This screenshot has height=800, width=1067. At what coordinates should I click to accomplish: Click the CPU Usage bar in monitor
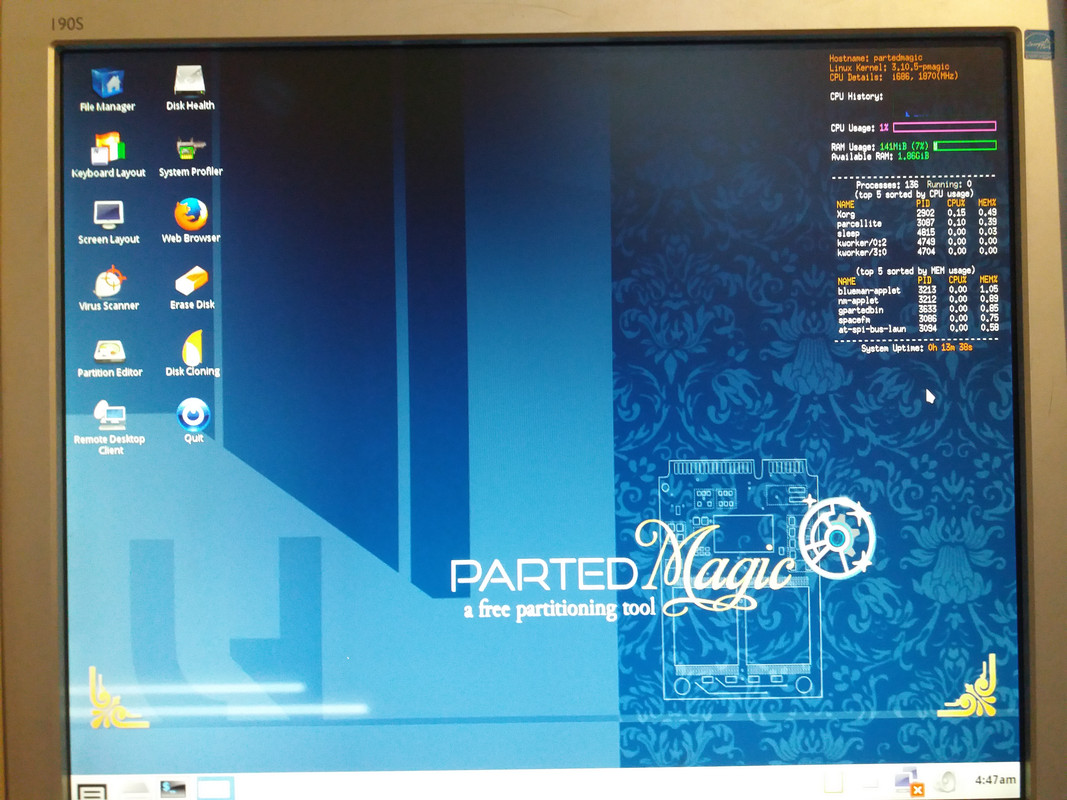(x=945, y=127)
